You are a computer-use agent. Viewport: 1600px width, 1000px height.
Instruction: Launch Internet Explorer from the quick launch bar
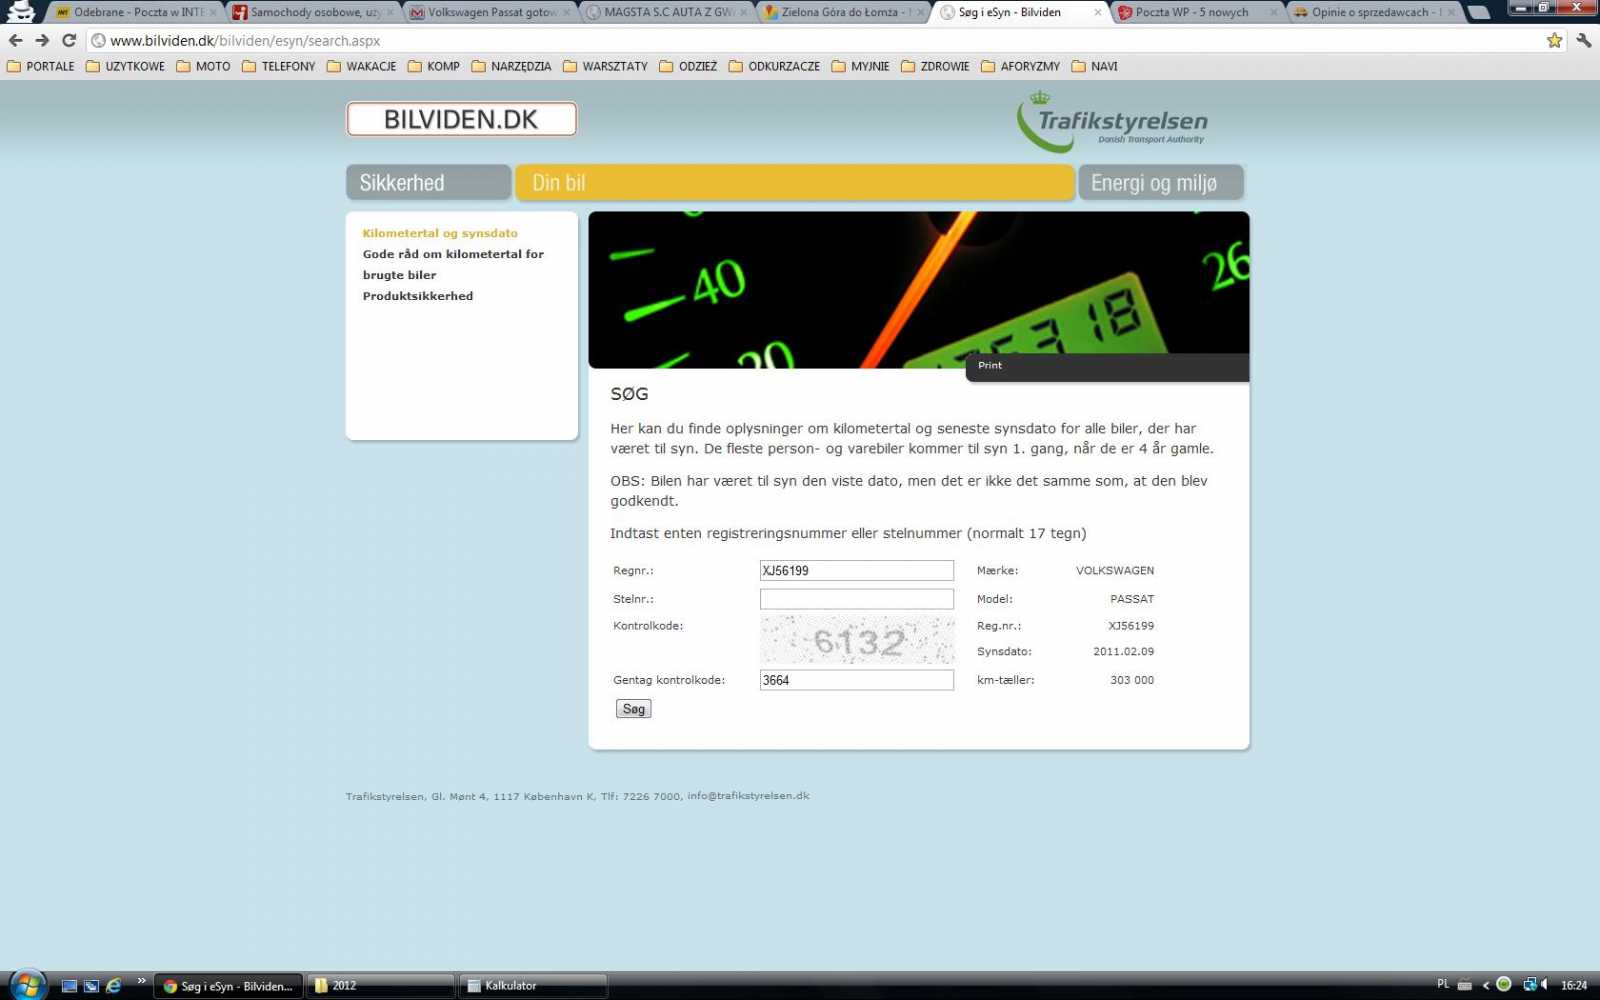tap(114, 985)
